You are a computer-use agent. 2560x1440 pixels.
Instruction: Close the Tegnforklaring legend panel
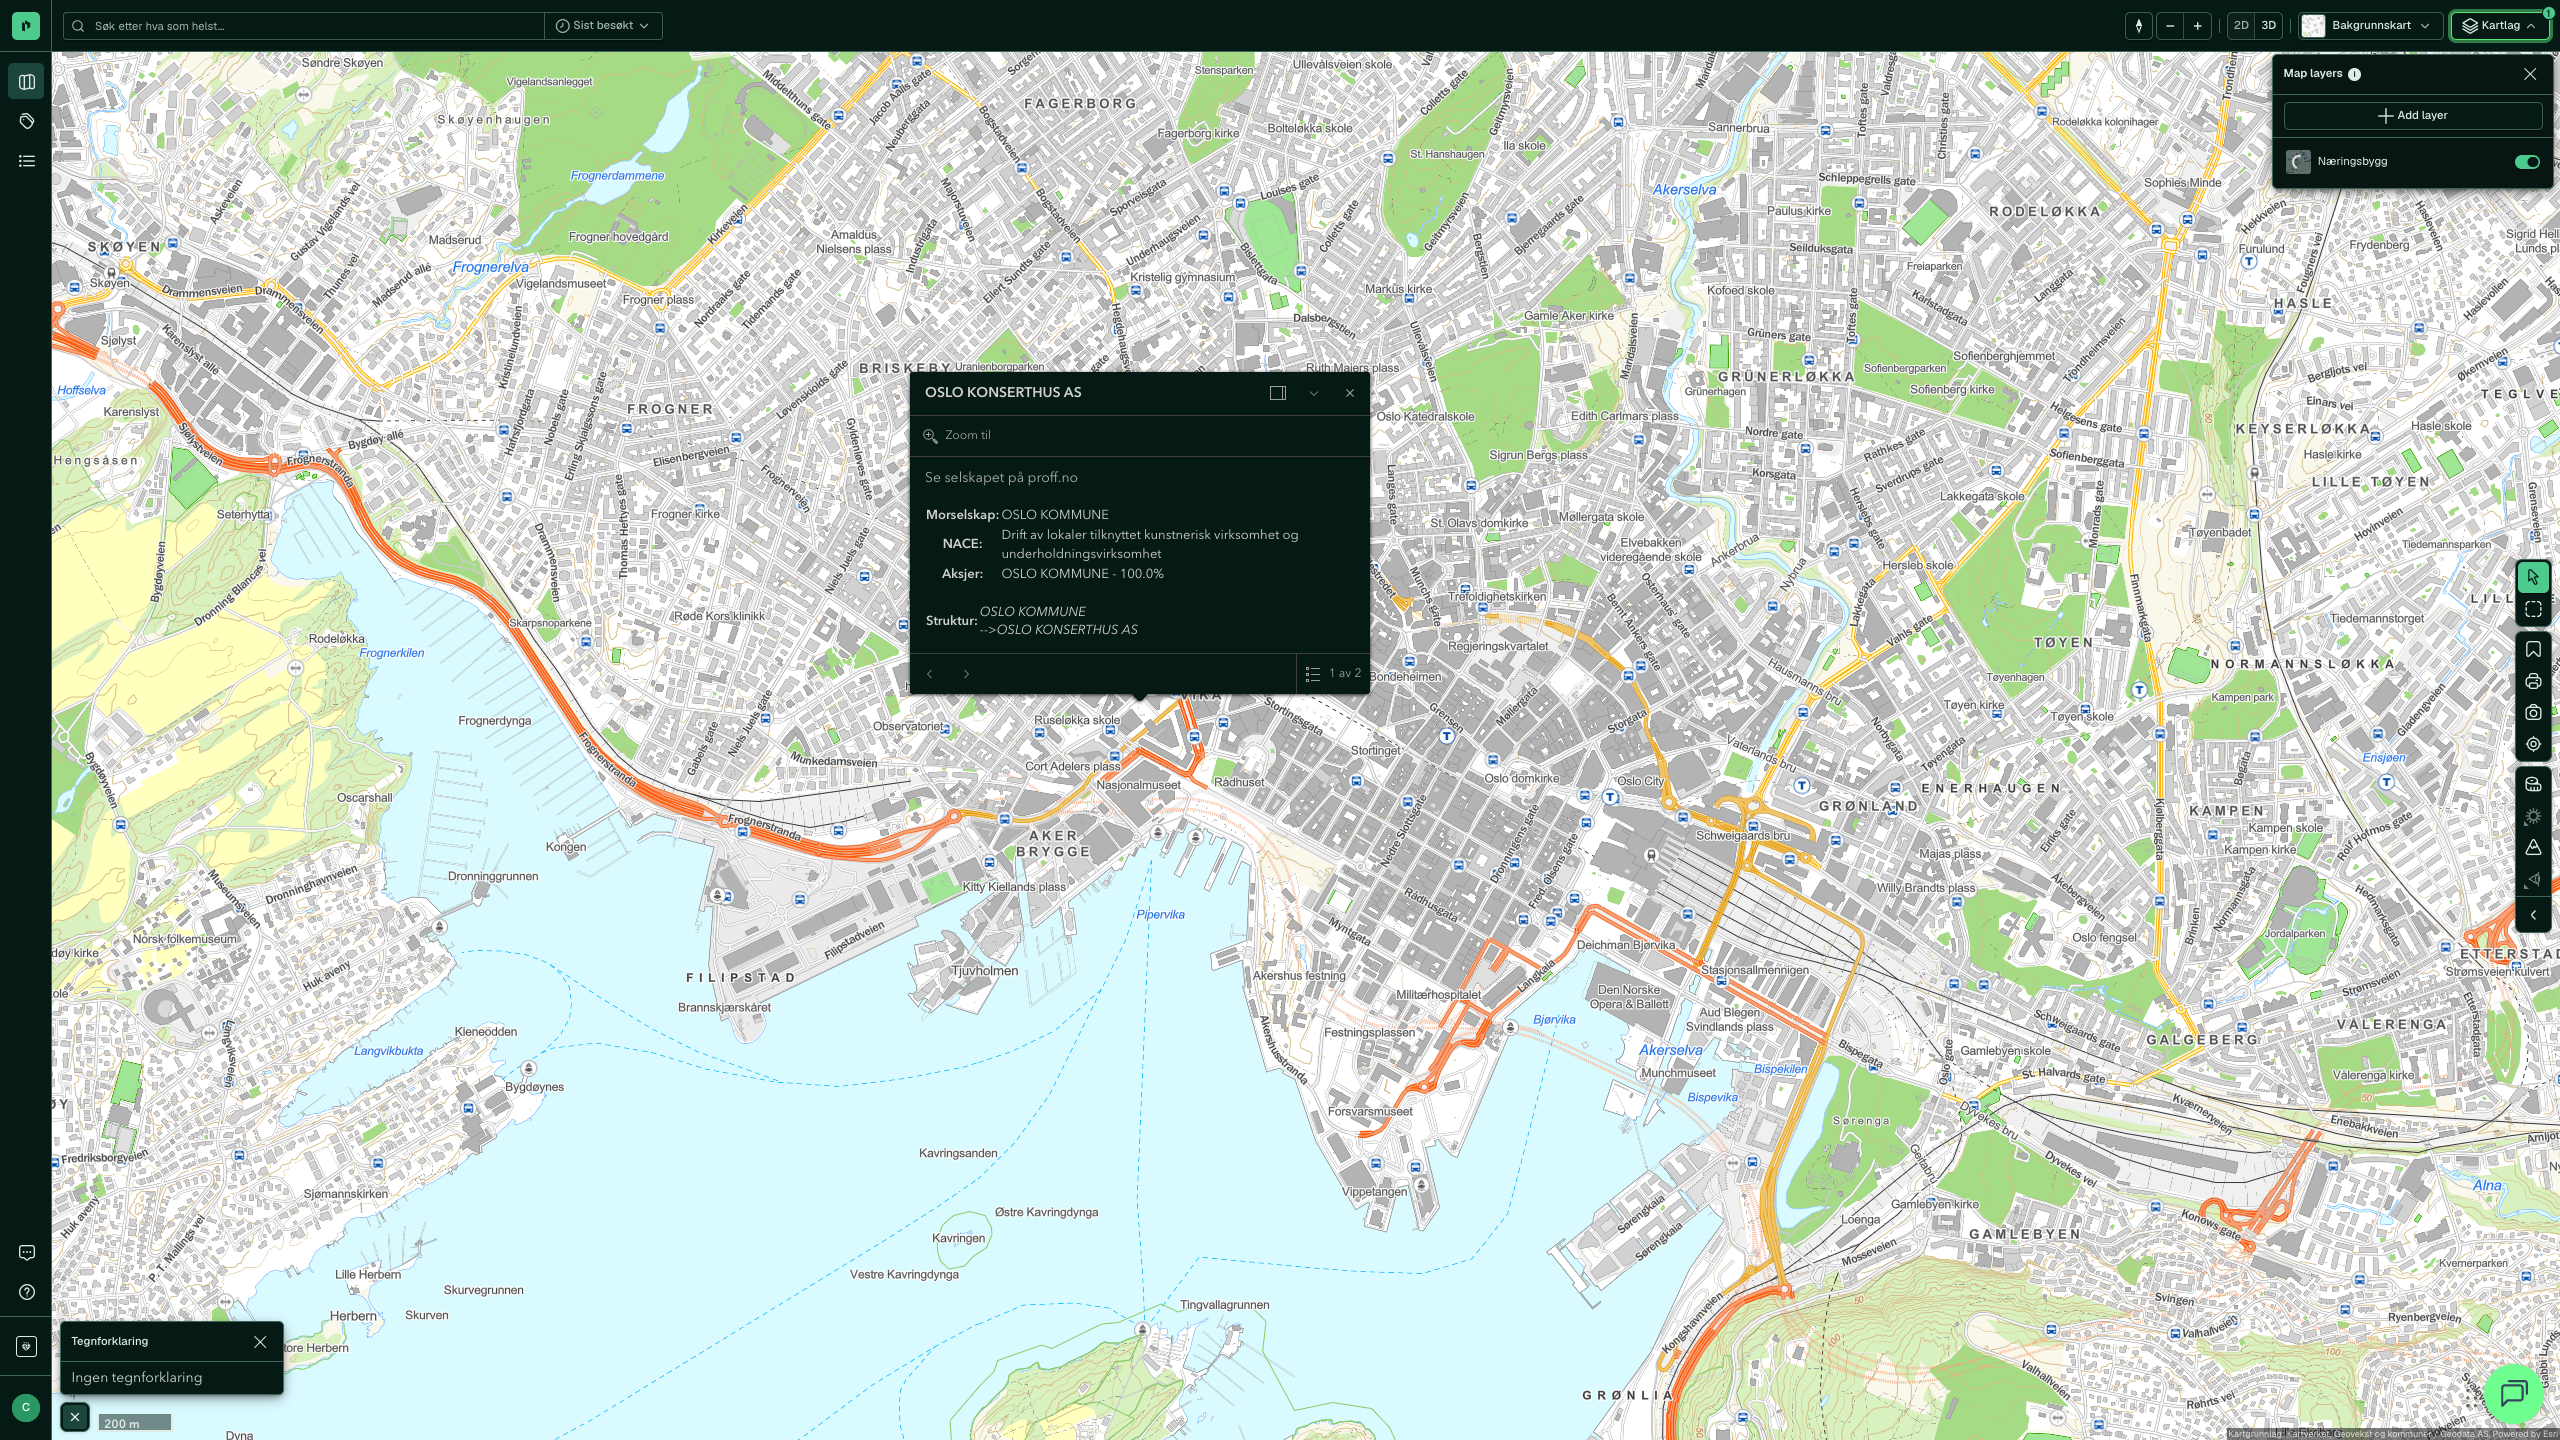tap(260, 1342)
